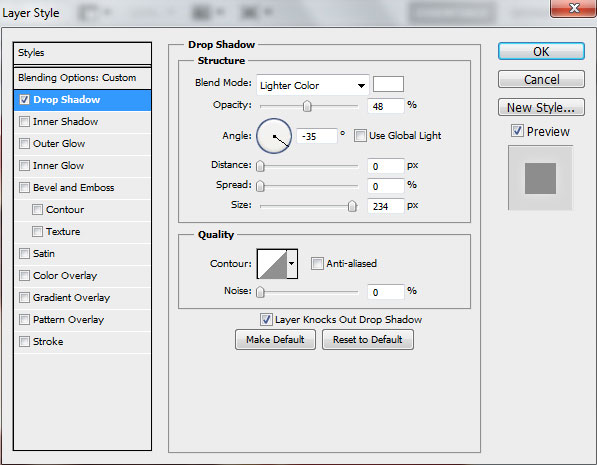
Task: Open the Blend Mode dropdown
Action: 313,85
